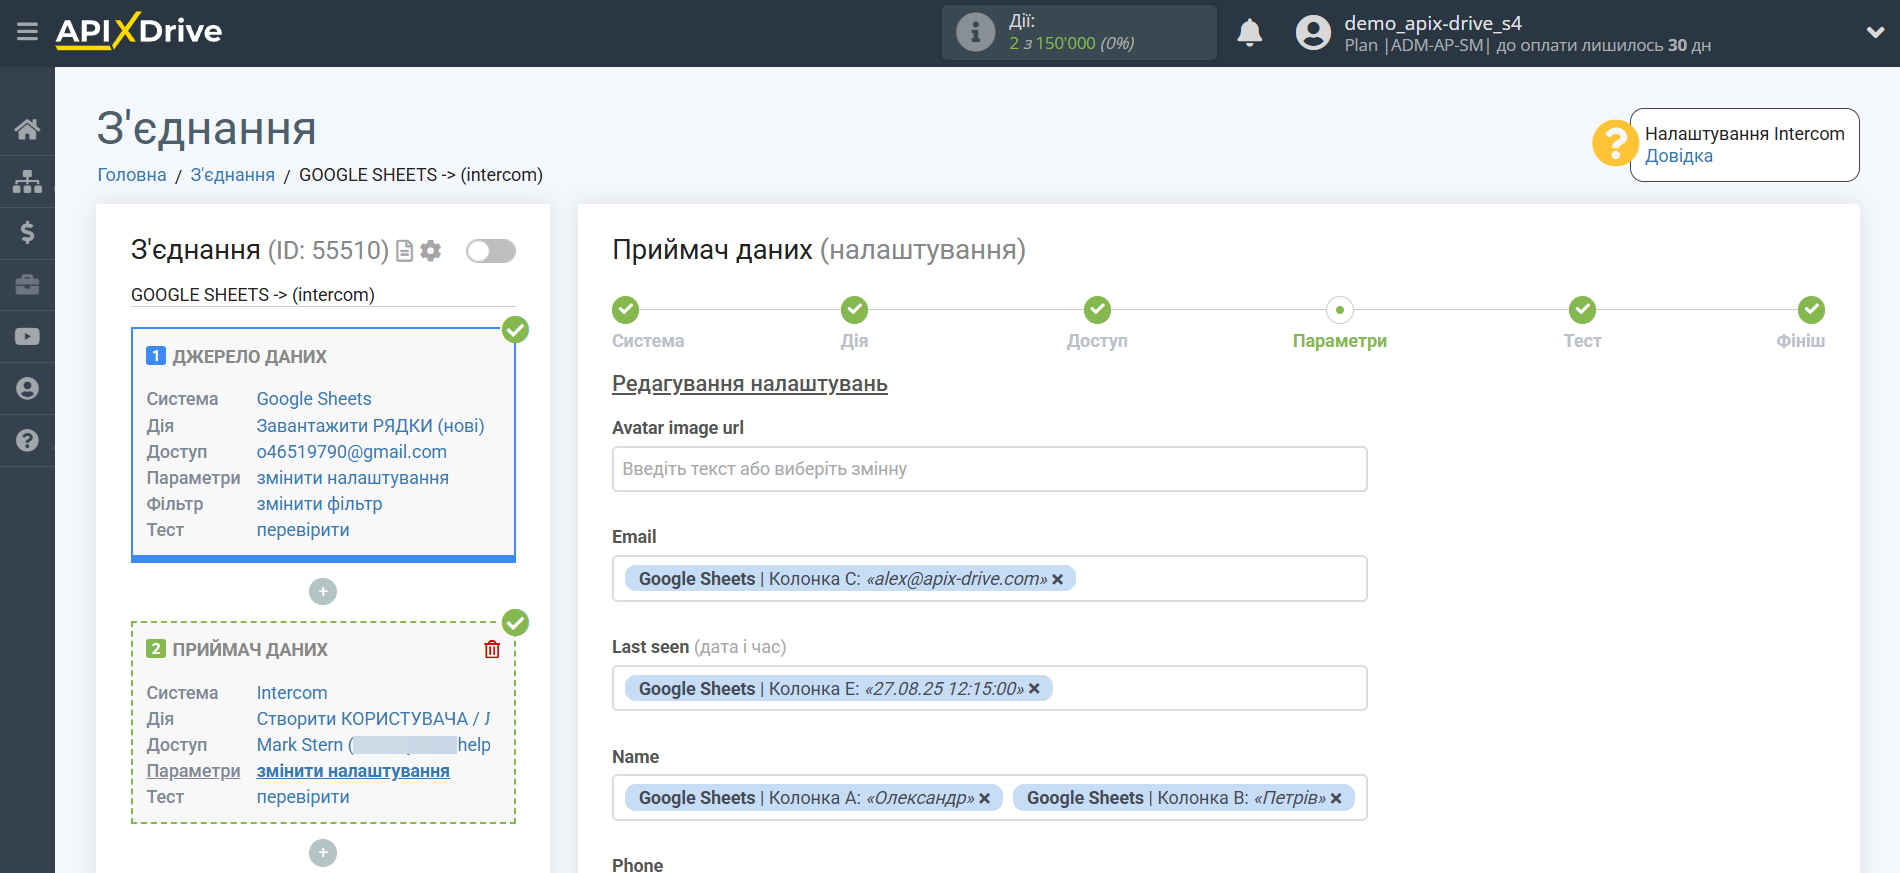Image resolution: width=1900 pixels, height=873 pixels.
Task: Open billing dollar icon in sidebar
Action: (x=27, y=233)
